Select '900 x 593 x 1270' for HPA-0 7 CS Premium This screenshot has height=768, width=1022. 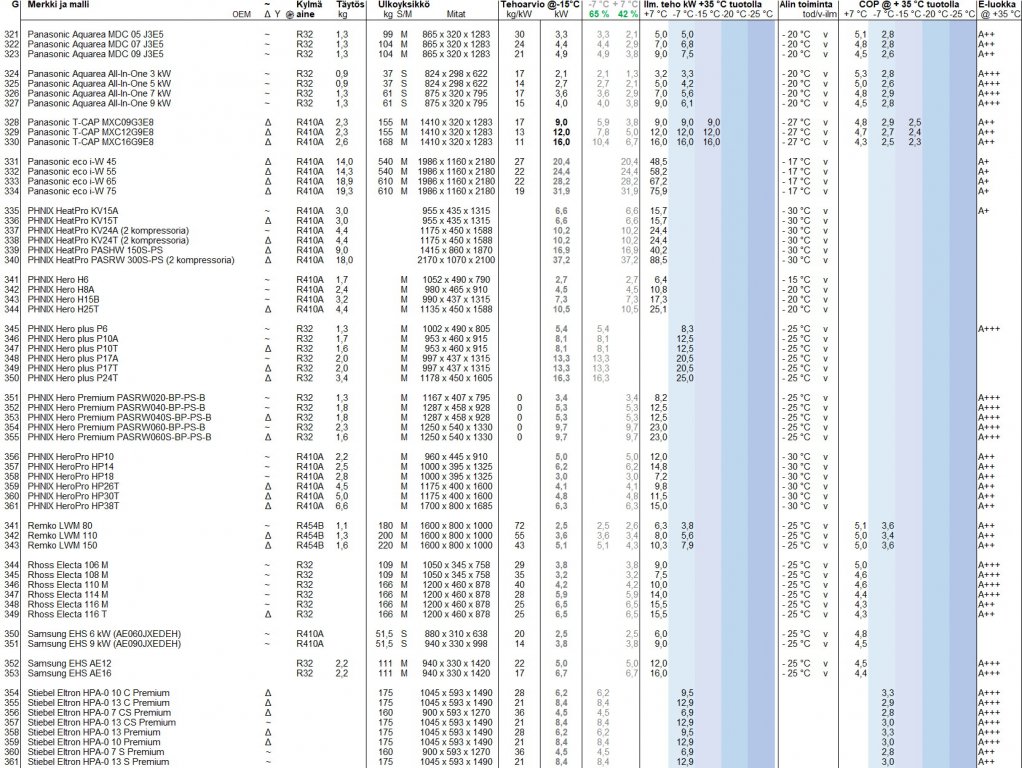456,712
